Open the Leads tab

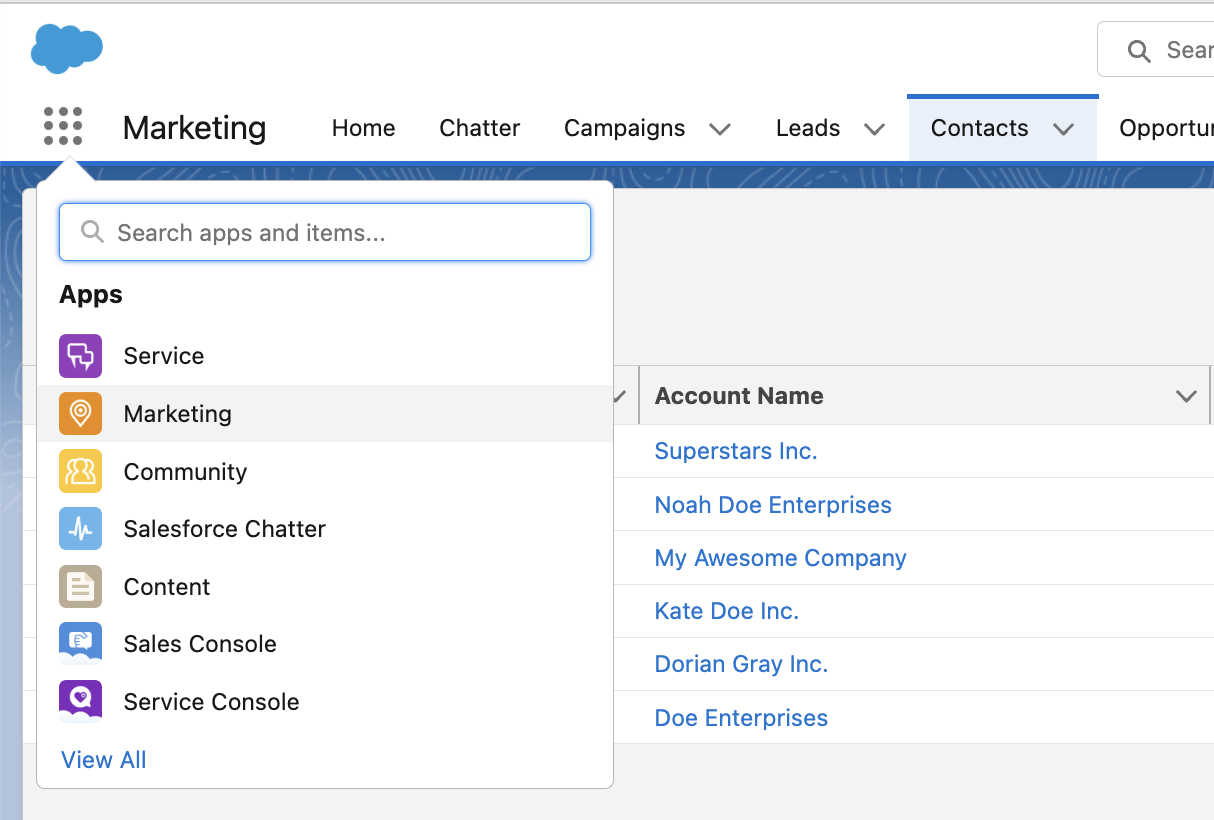point(808,128)
